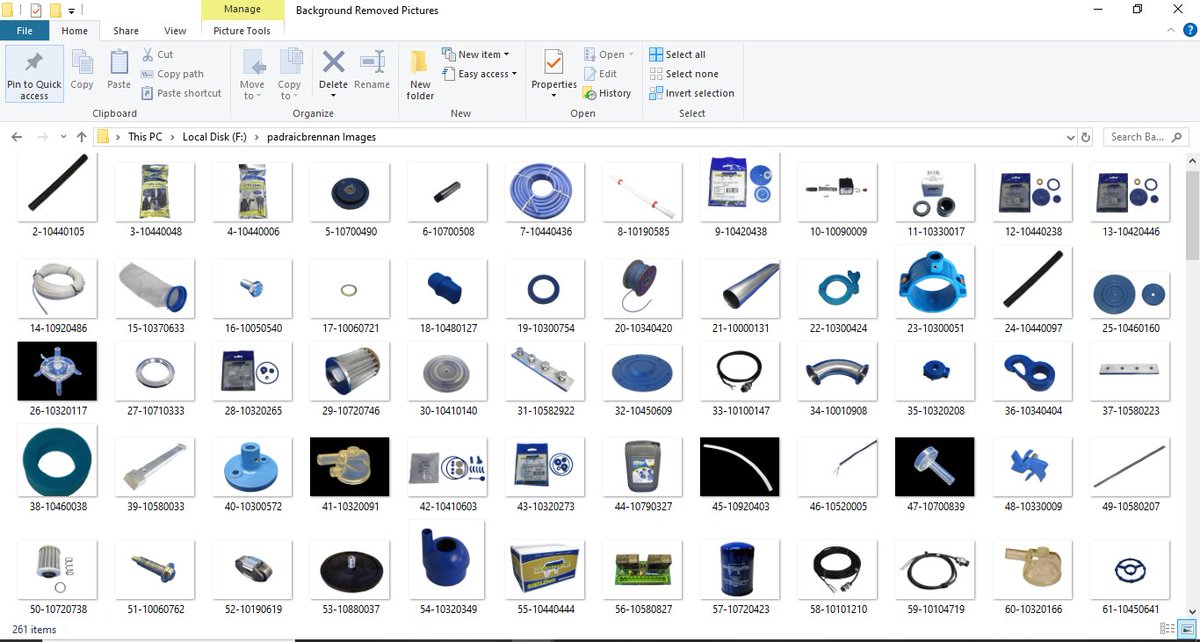The width and height of the screenshot is (1200, 642).
Task: Click Select all
Action: [677, 55]
